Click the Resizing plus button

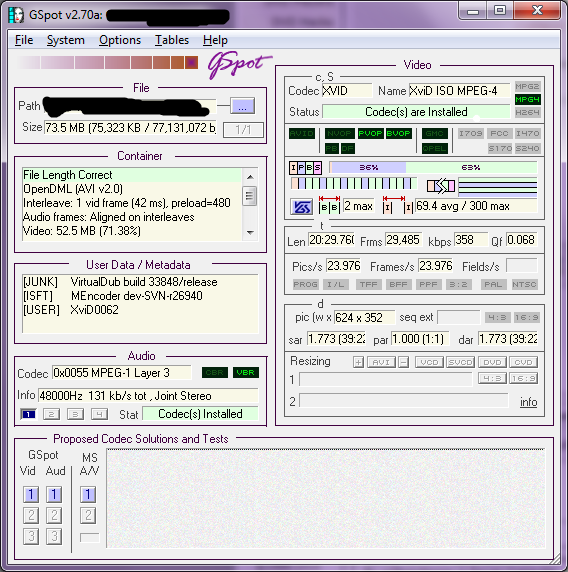pos(358,362)
